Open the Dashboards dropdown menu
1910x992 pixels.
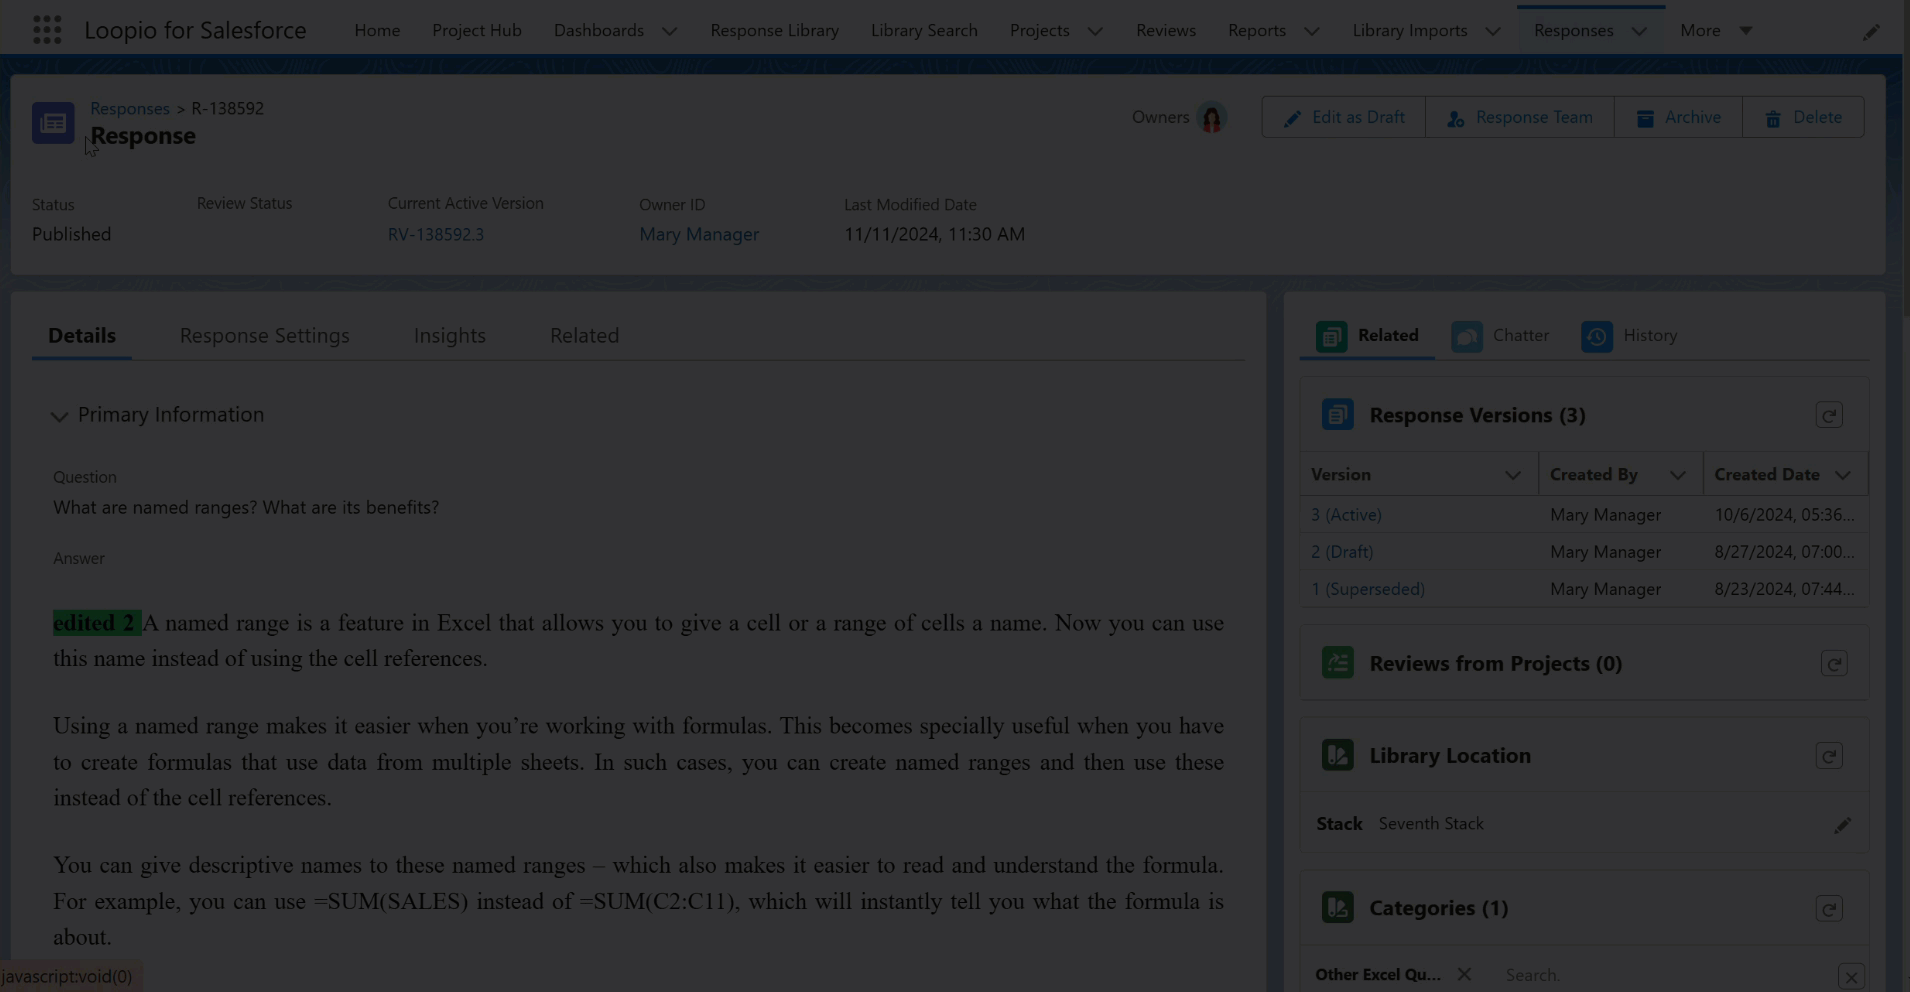[669, 31]
